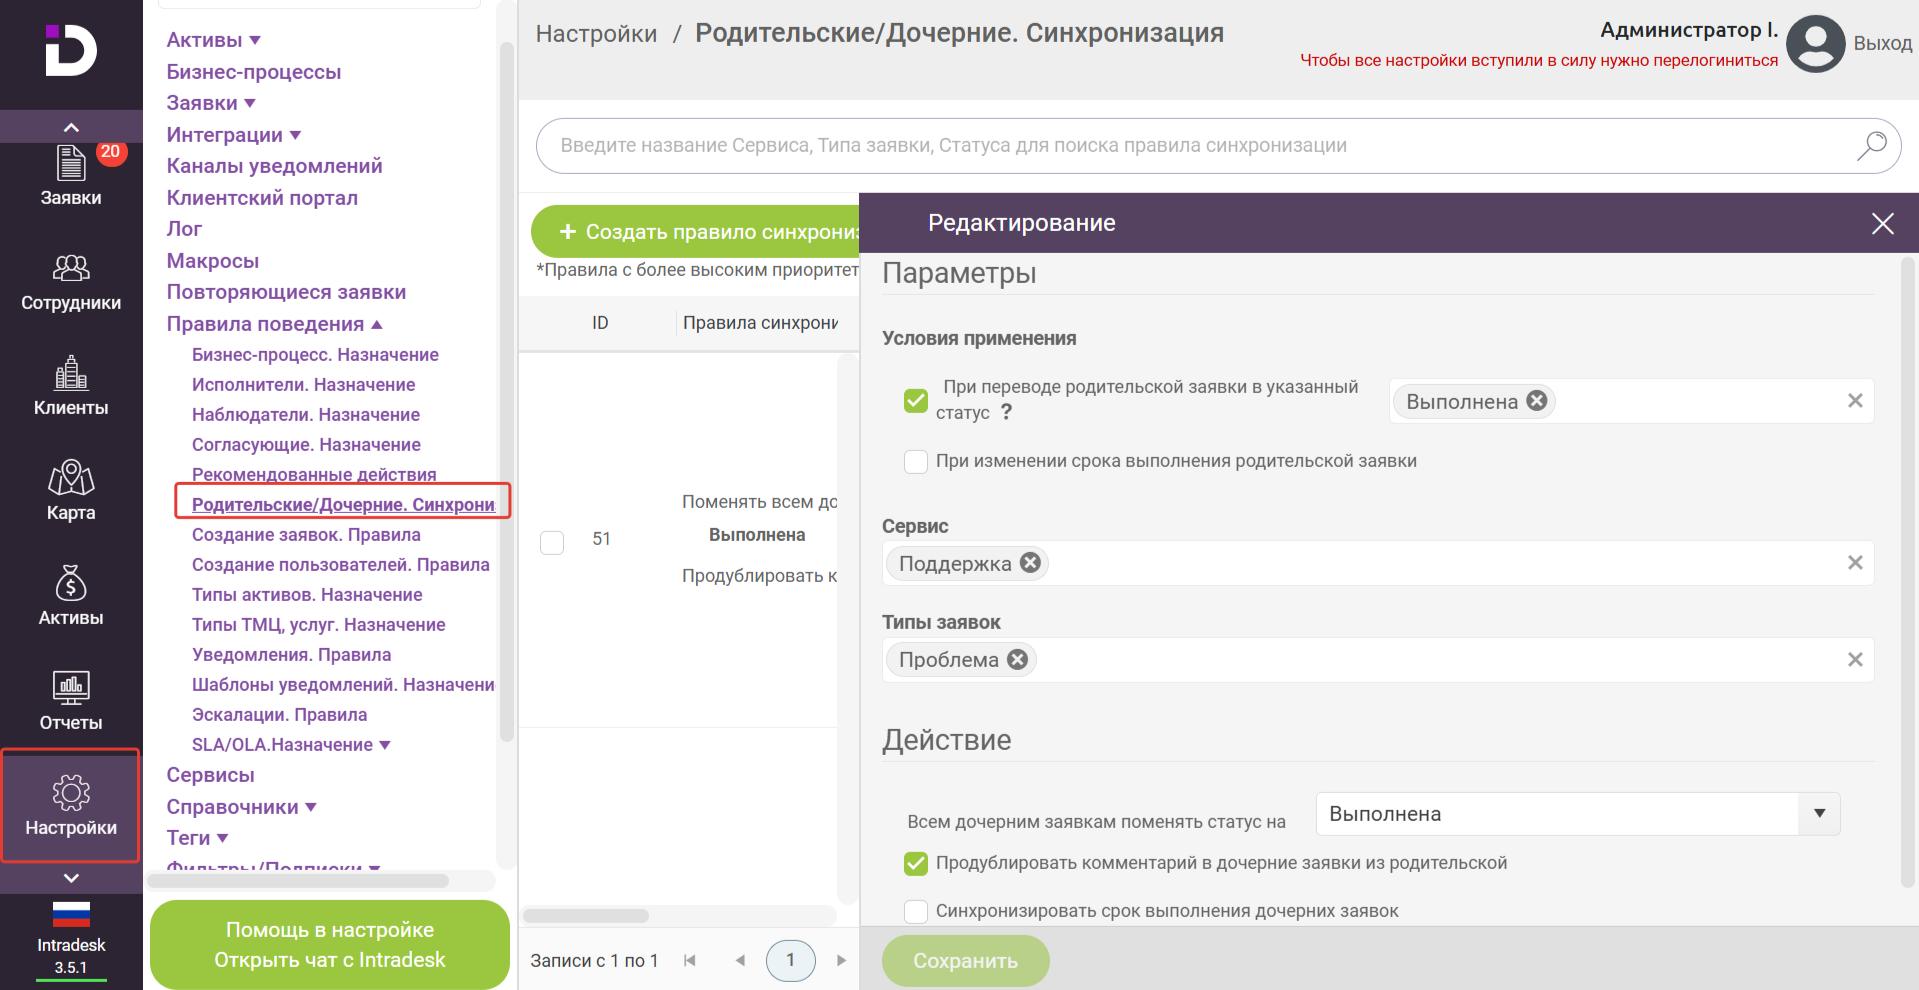The image size is (1919, 990).
Task: Open child status dropdown Выполнена
Action: [x=1577, y=814]
